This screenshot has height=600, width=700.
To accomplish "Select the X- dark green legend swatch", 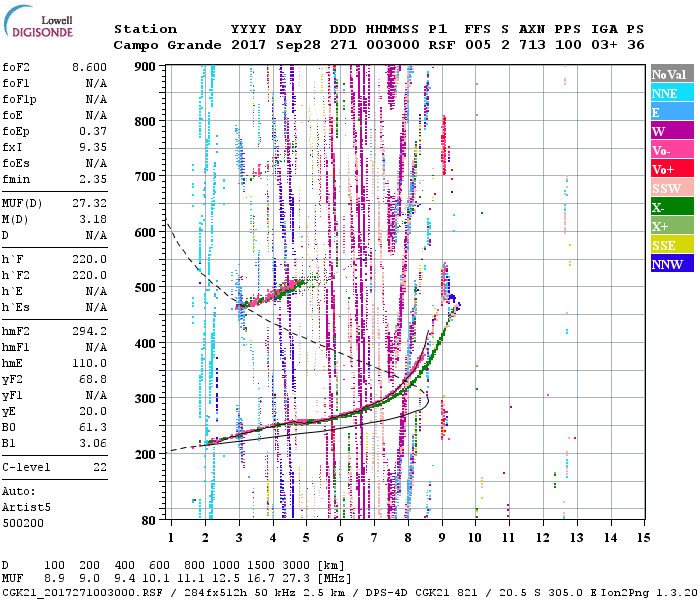I will (x=672, y=207).
